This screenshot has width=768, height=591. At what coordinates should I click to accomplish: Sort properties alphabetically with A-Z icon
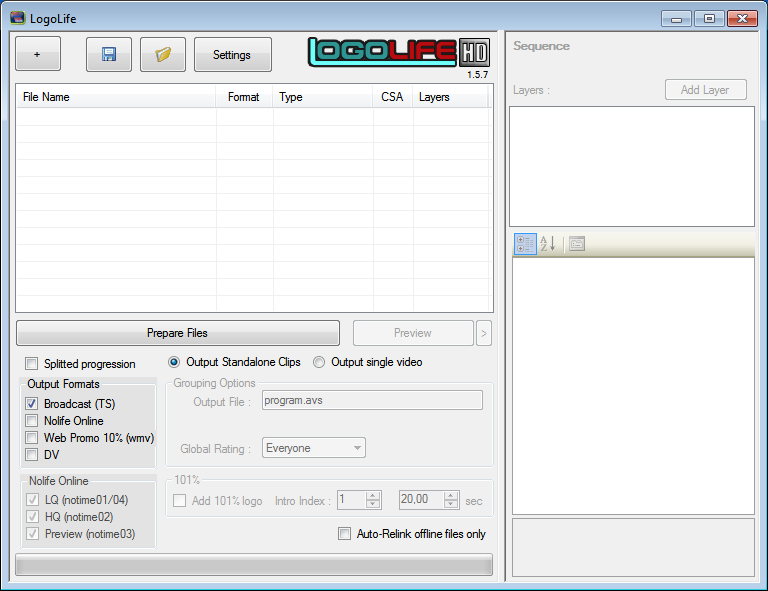pos(547,244)
